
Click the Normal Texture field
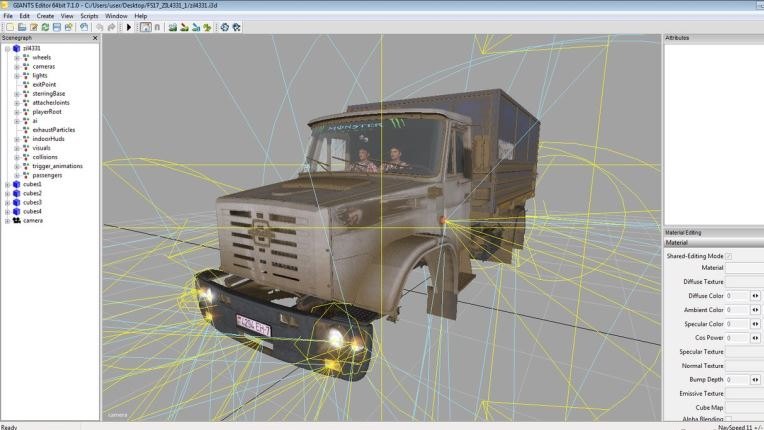coord(744,366)
